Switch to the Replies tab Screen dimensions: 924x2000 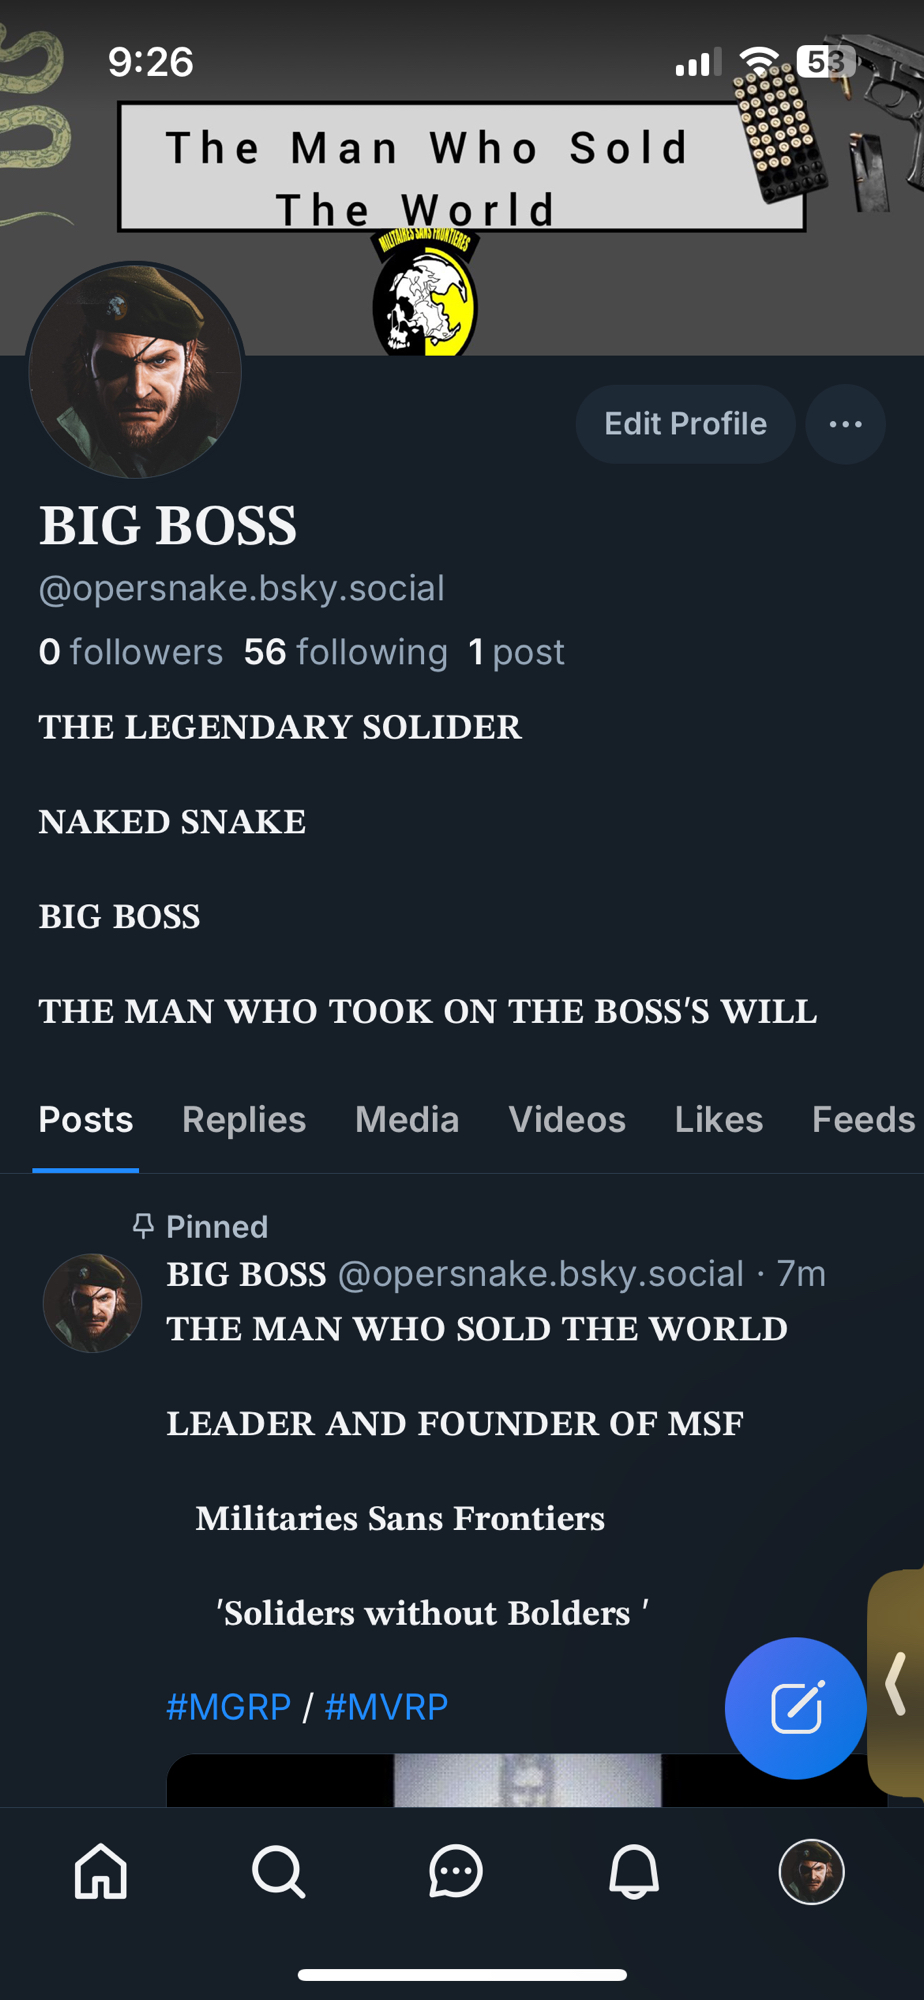pyautogui.click(x=244, y=1120)
